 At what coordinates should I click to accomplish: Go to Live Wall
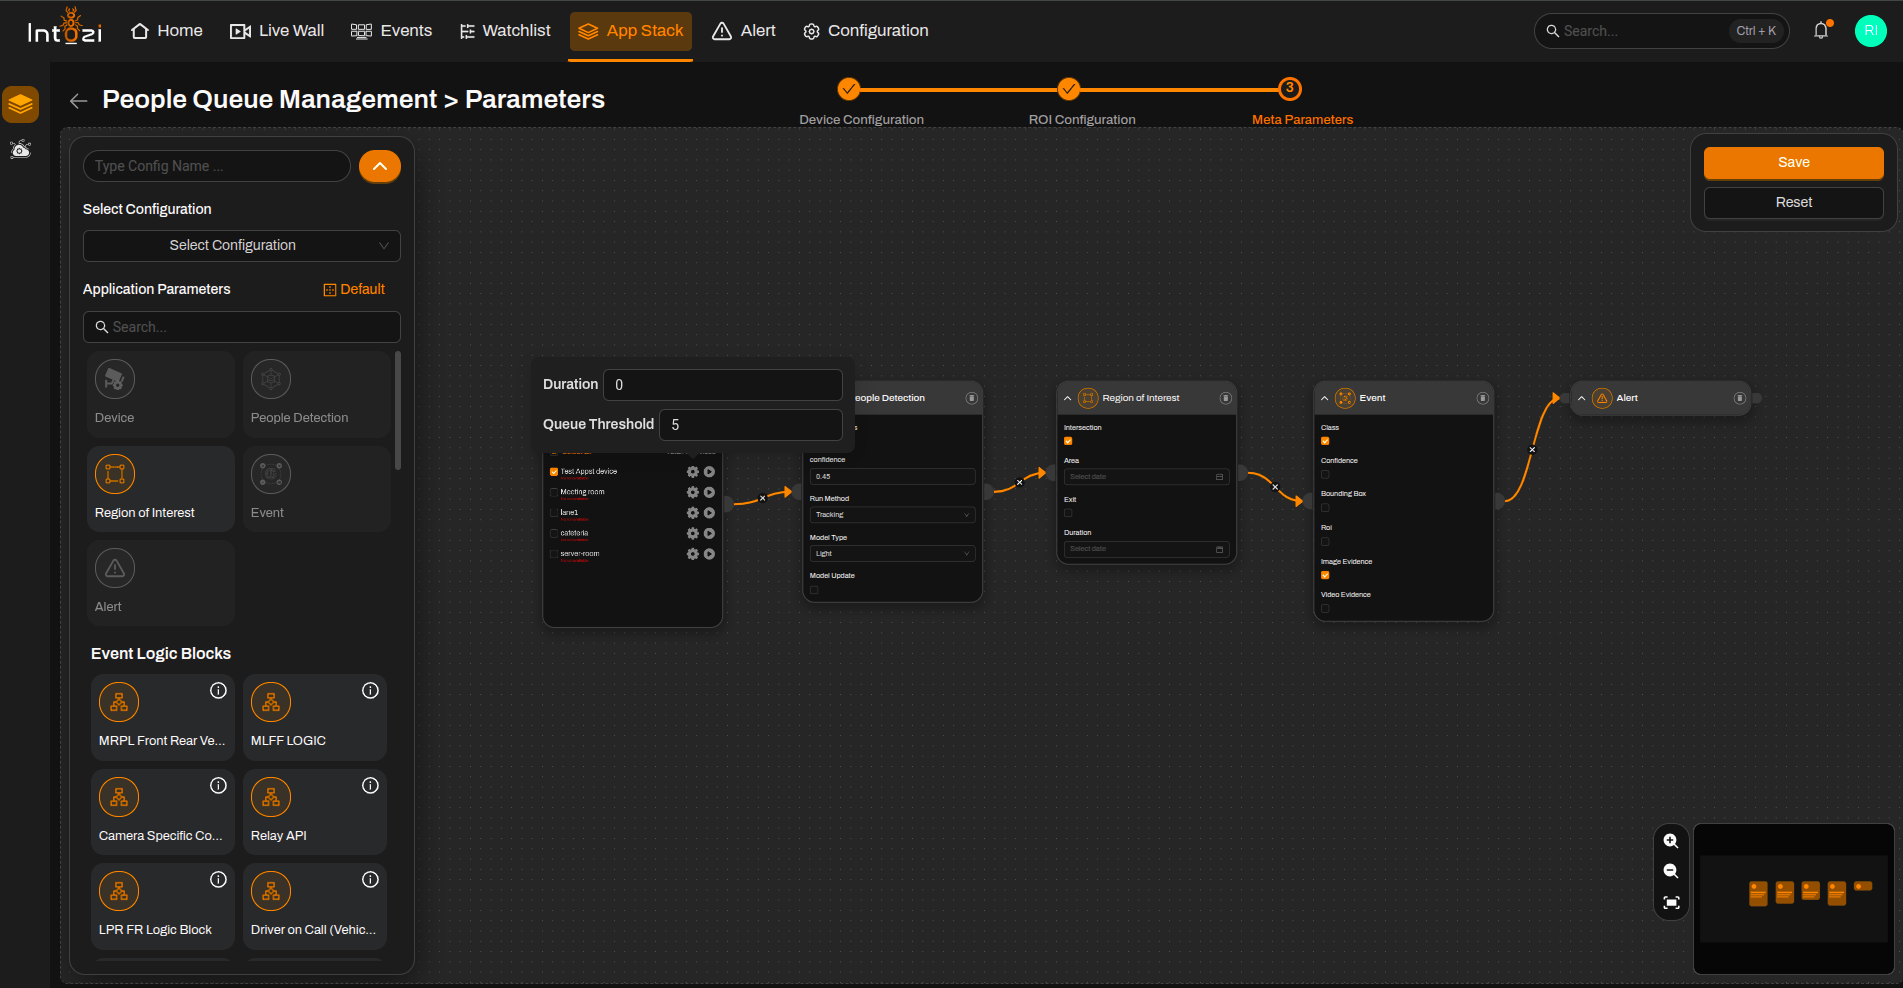(277, 31)
